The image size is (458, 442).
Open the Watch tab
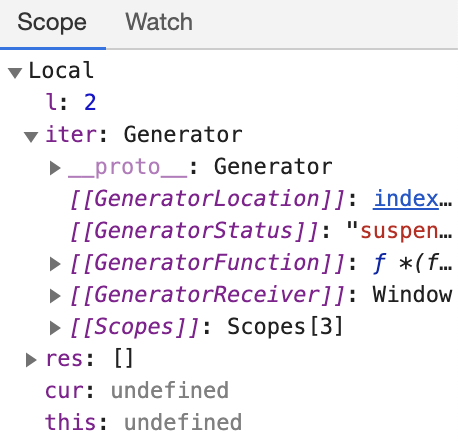click(159, 23)
